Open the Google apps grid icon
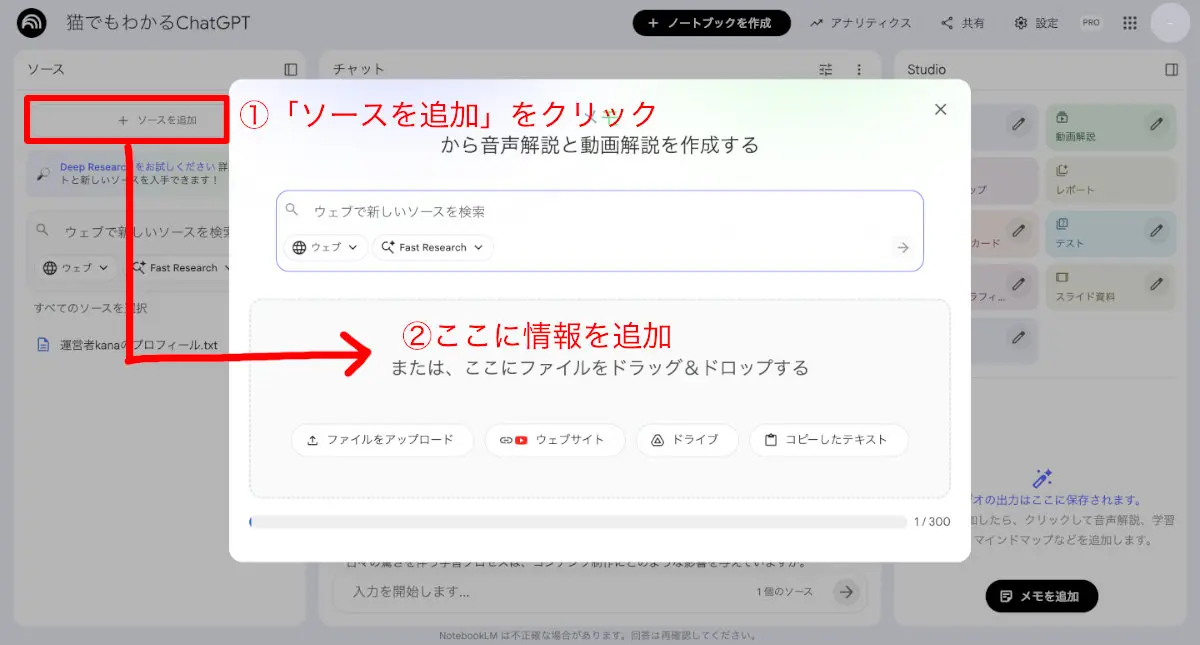Viewport: 1200px width, 645px height. 1130,23
